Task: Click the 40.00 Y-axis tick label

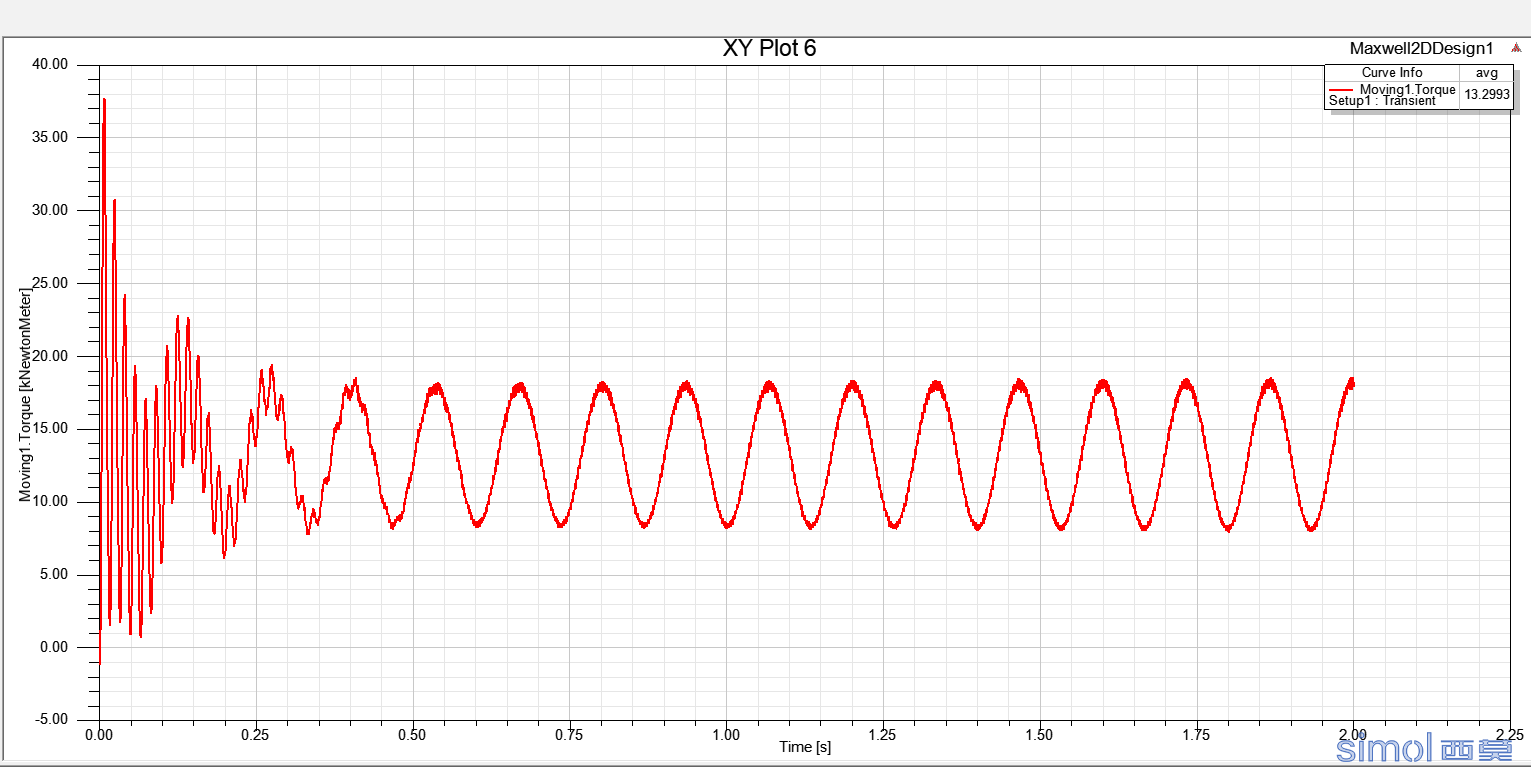Action: (50, 64)
